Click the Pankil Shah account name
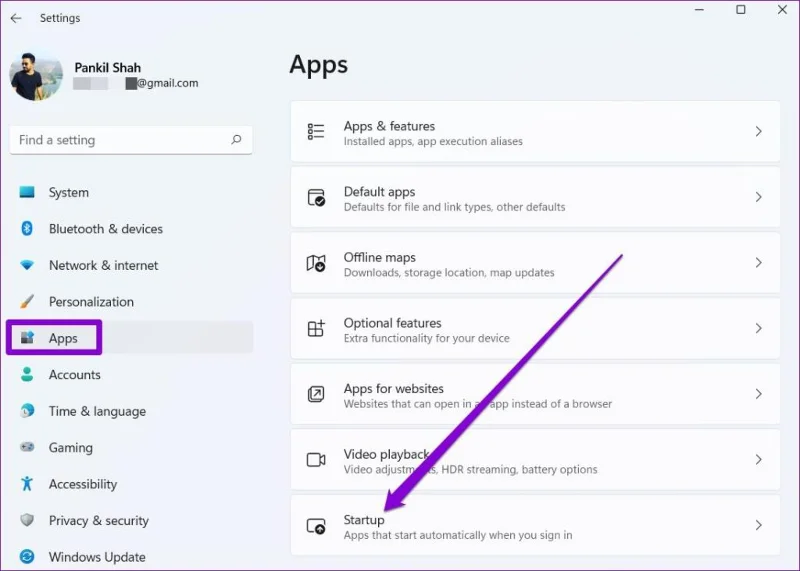The height and width of the screenshot is (571, 800). coord(108,68)
